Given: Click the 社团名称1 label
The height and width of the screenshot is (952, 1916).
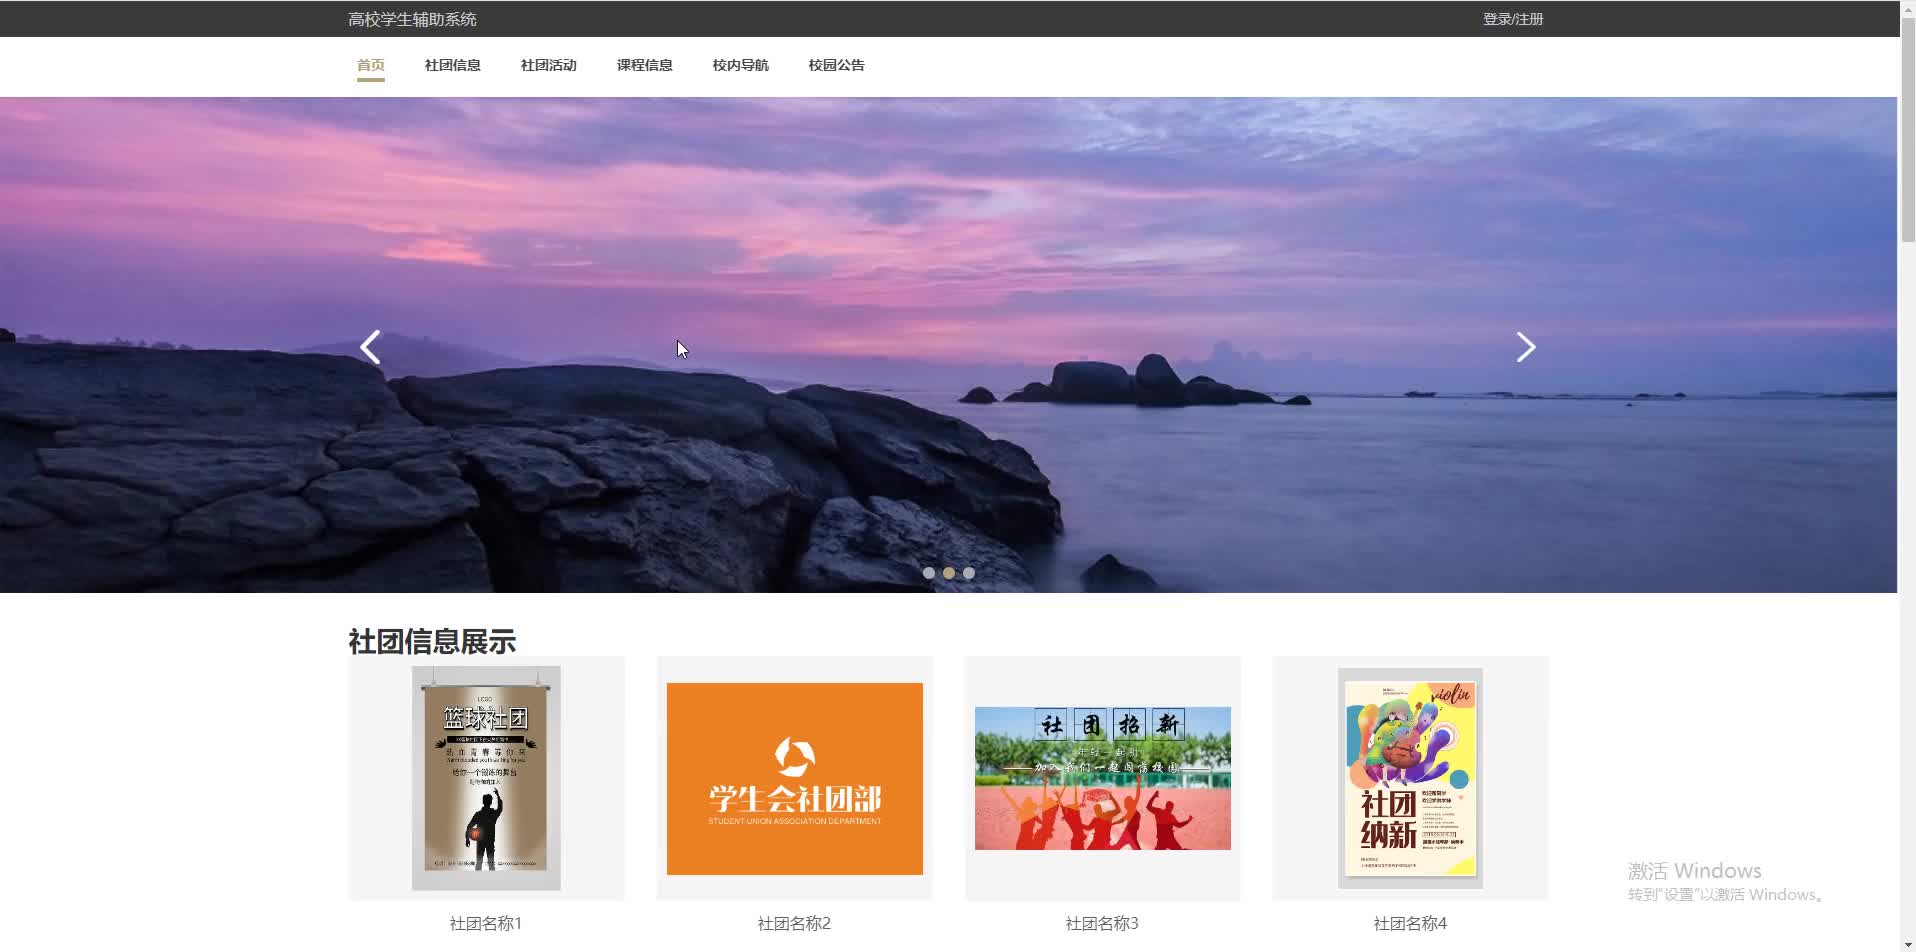Looking at the screenshot, I should (486, 923).
